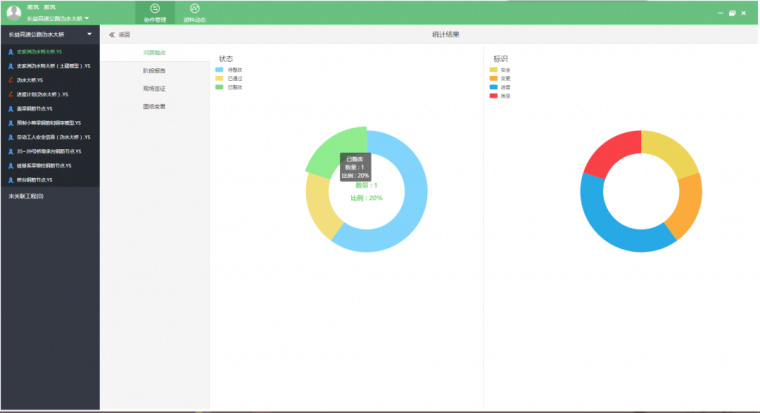Open the 资料动态 module icon
This screenshot has width=760, height=413.
194,9
